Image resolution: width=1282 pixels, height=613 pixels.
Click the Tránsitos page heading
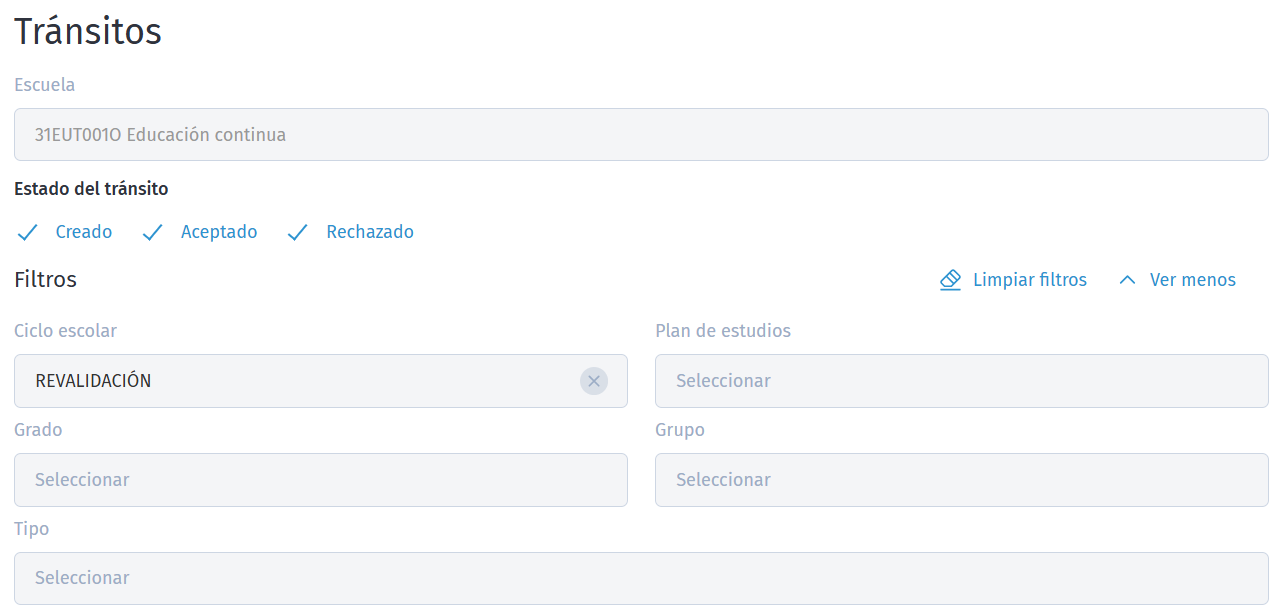tap(88, 32)
